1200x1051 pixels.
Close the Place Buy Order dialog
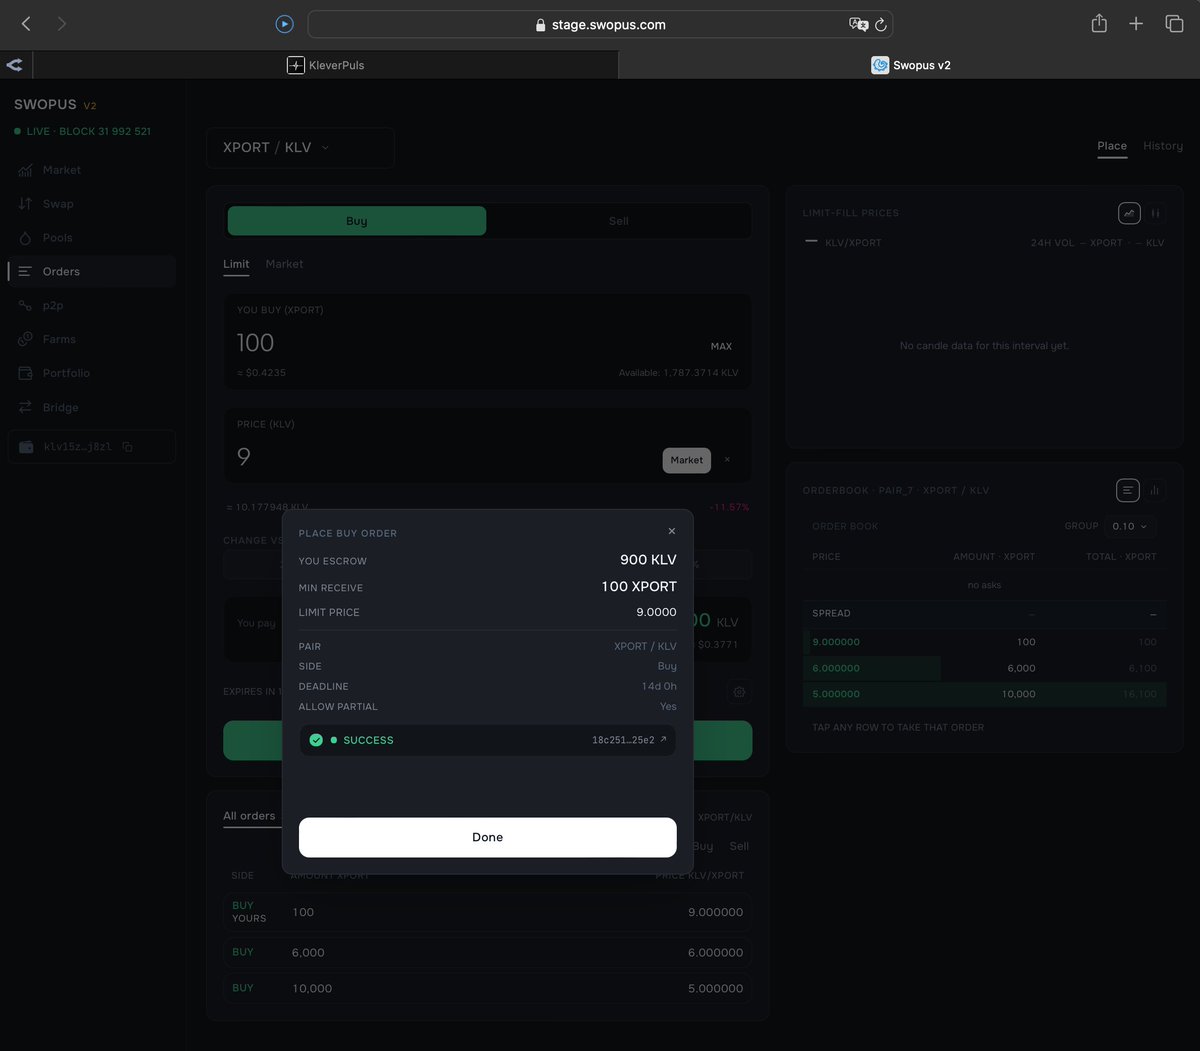pos(672,531)
